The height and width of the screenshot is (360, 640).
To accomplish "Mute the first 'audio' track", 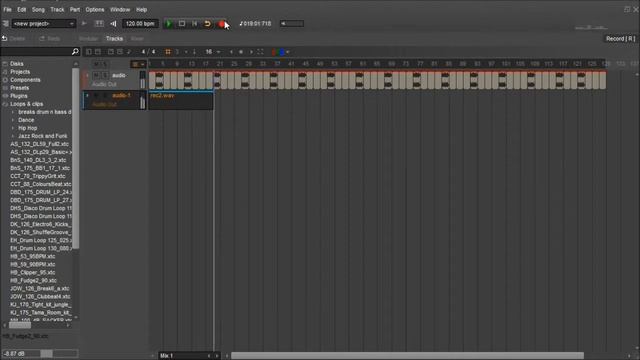I will click(96, 75).
